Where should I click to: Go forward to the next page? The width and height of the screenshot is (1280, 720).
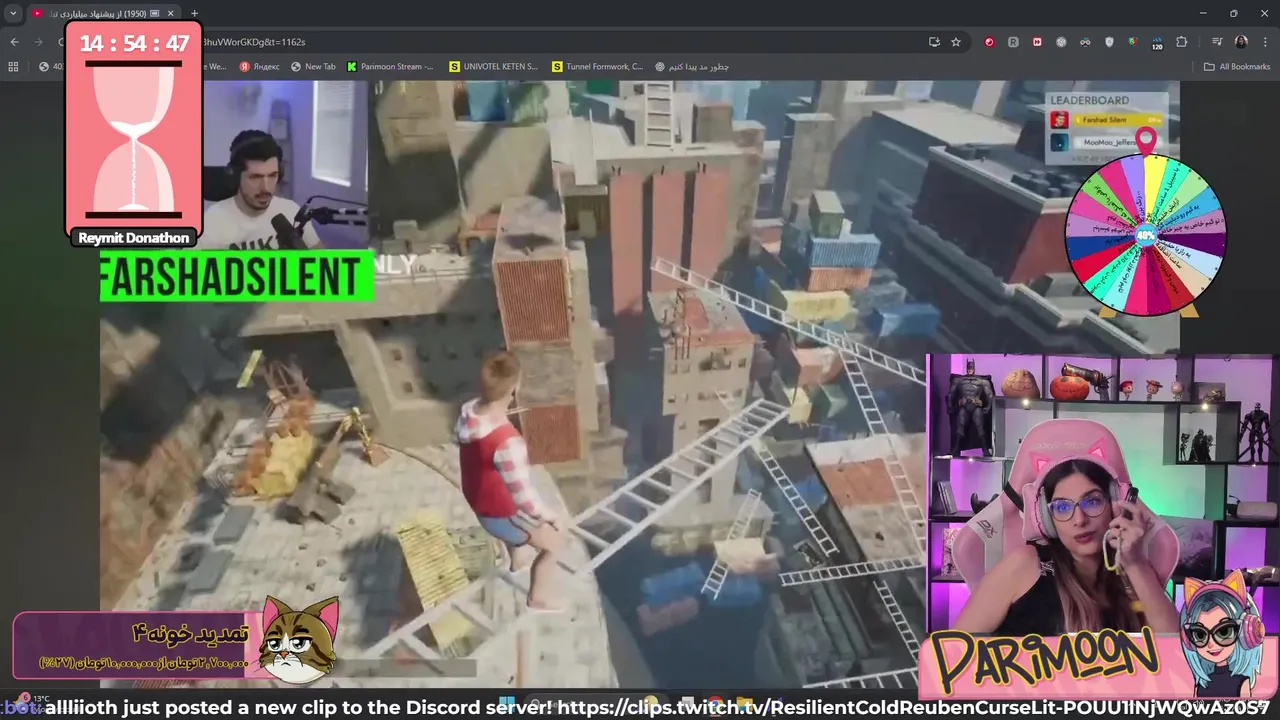(x=38, y=42)
